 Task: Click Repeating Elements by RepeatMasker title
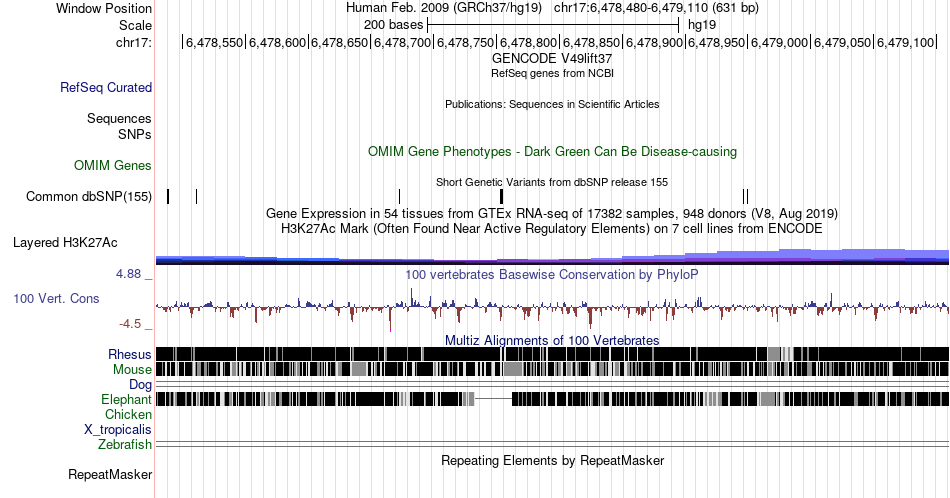coord(552,460)
